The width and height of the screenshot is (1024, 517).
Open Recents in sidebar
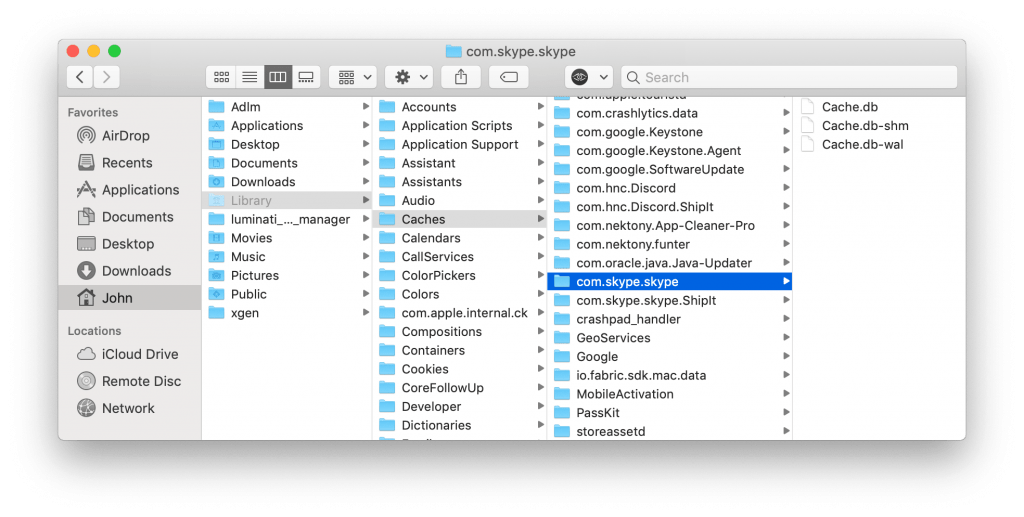[x=127, y=163]
